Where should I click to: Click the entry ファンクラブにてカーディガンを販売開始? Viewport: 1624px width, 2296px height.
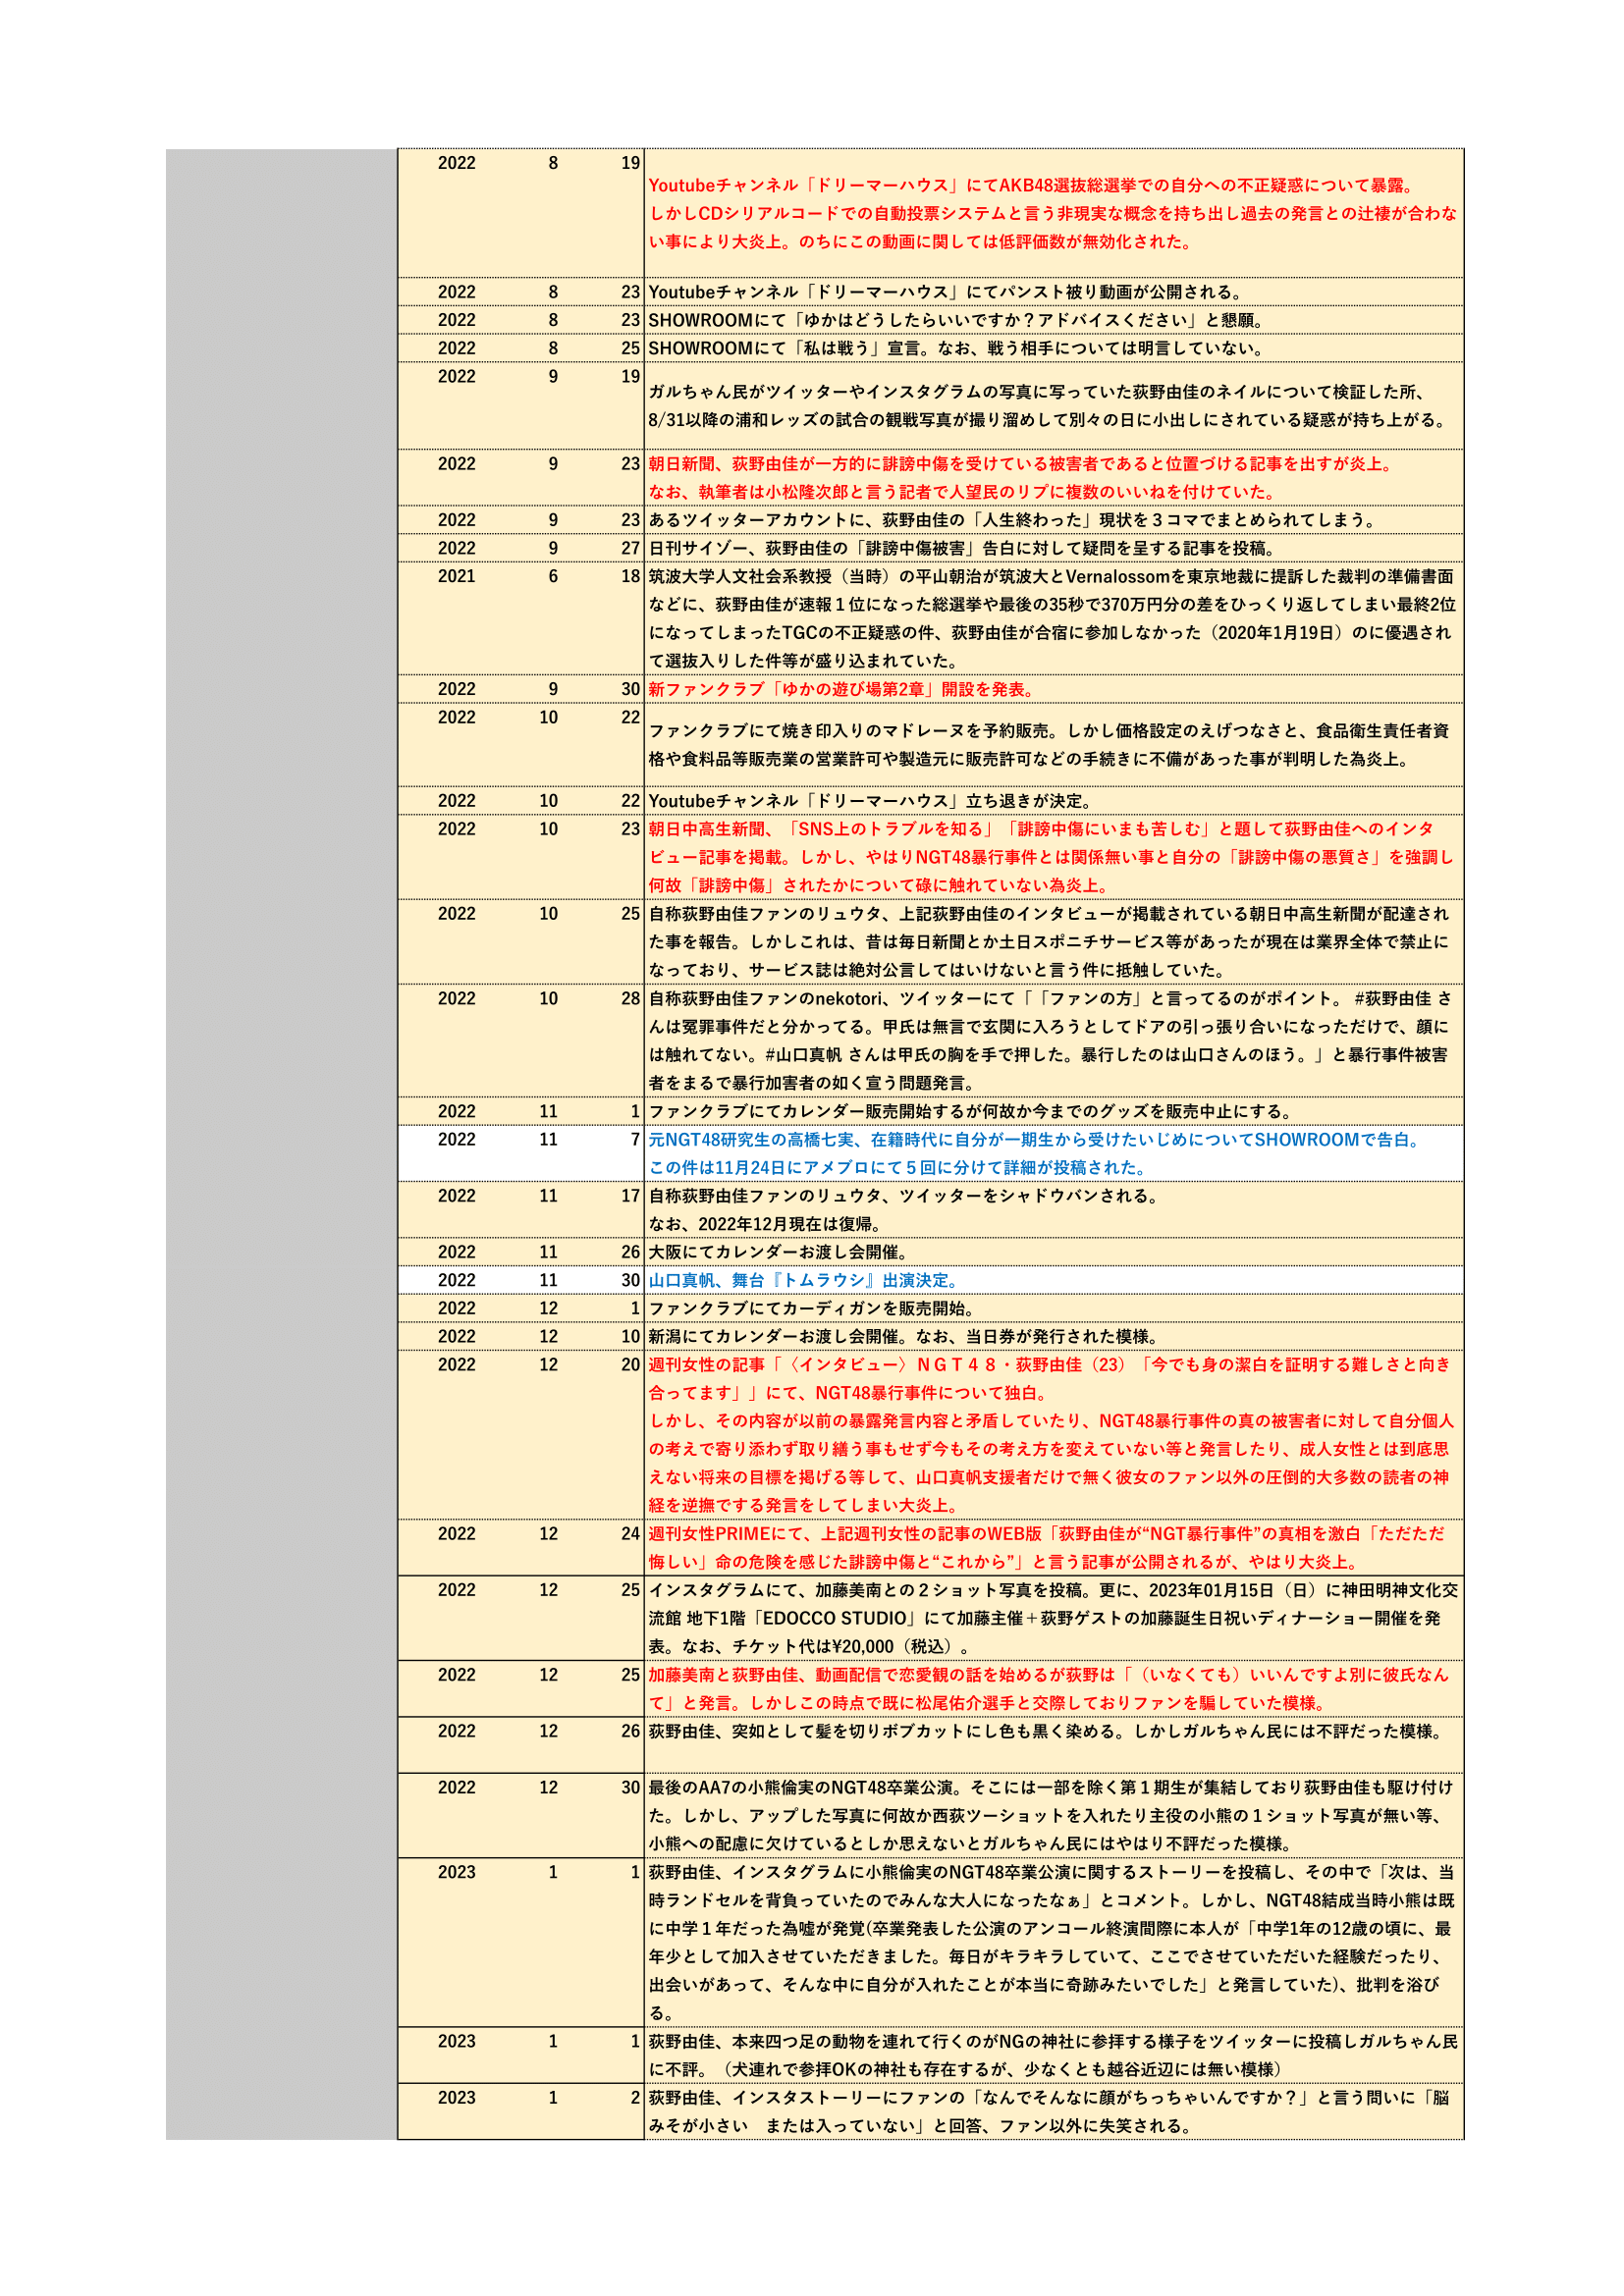click(1053, 1308)
